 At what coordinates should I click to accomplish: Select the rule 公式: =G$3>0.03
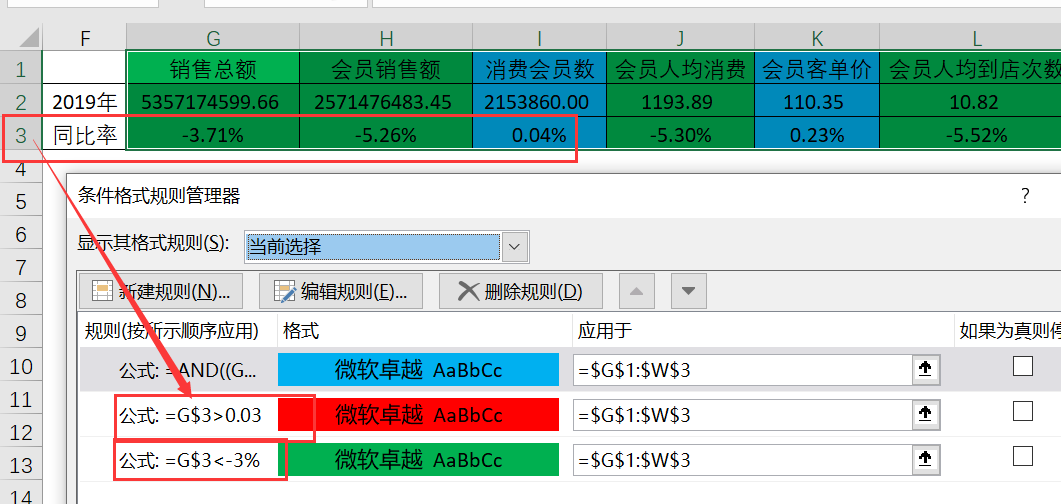point(190,415)
